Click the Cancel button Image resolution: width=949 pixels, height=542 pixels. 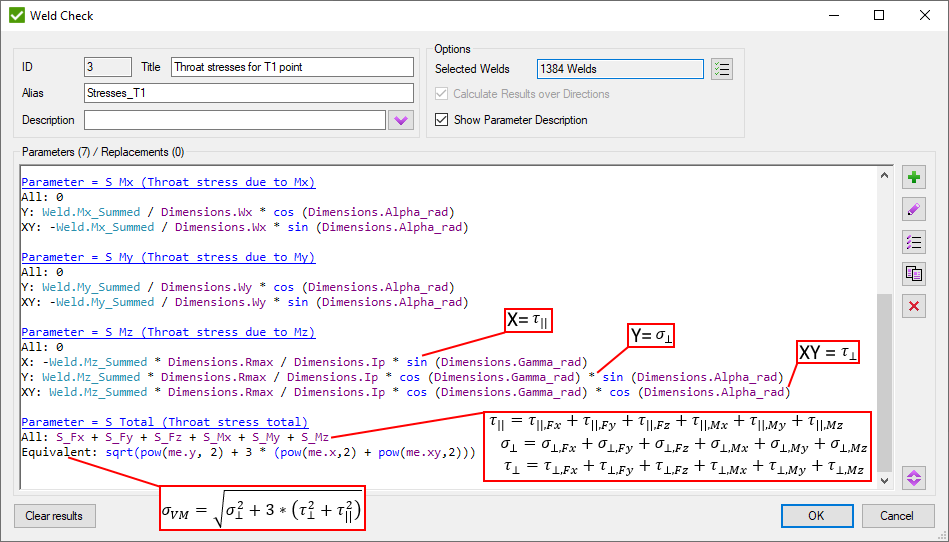pos(897,516)
